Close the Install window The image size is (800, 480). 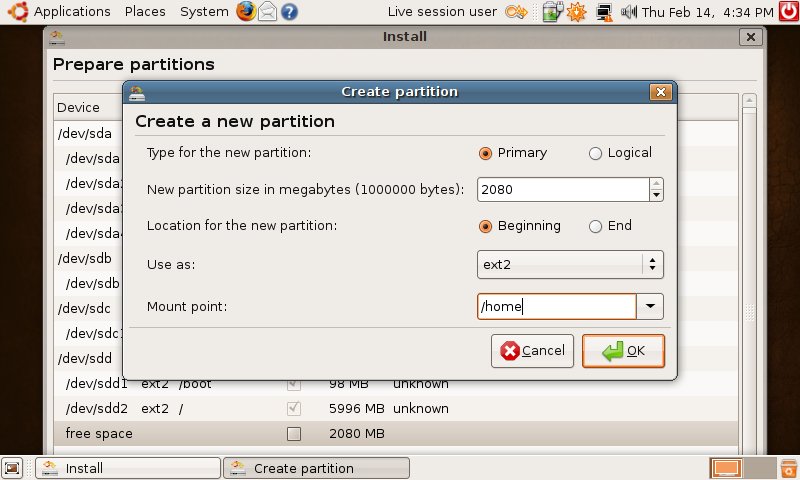(x=751, y=37)
